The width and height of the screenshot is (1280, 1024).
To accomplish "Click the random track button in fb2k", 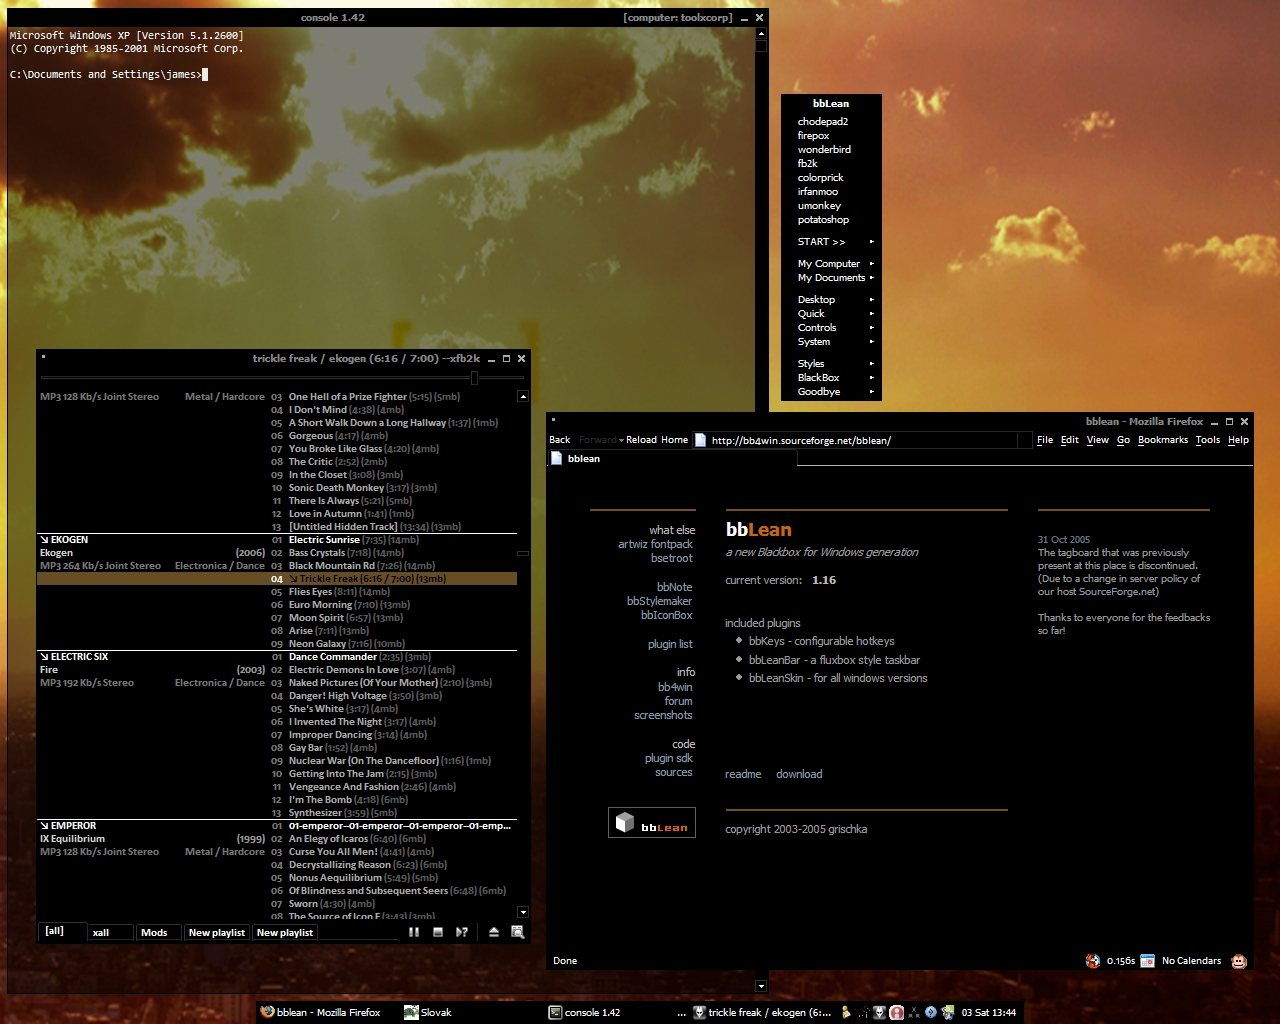I will pos(462,932).
